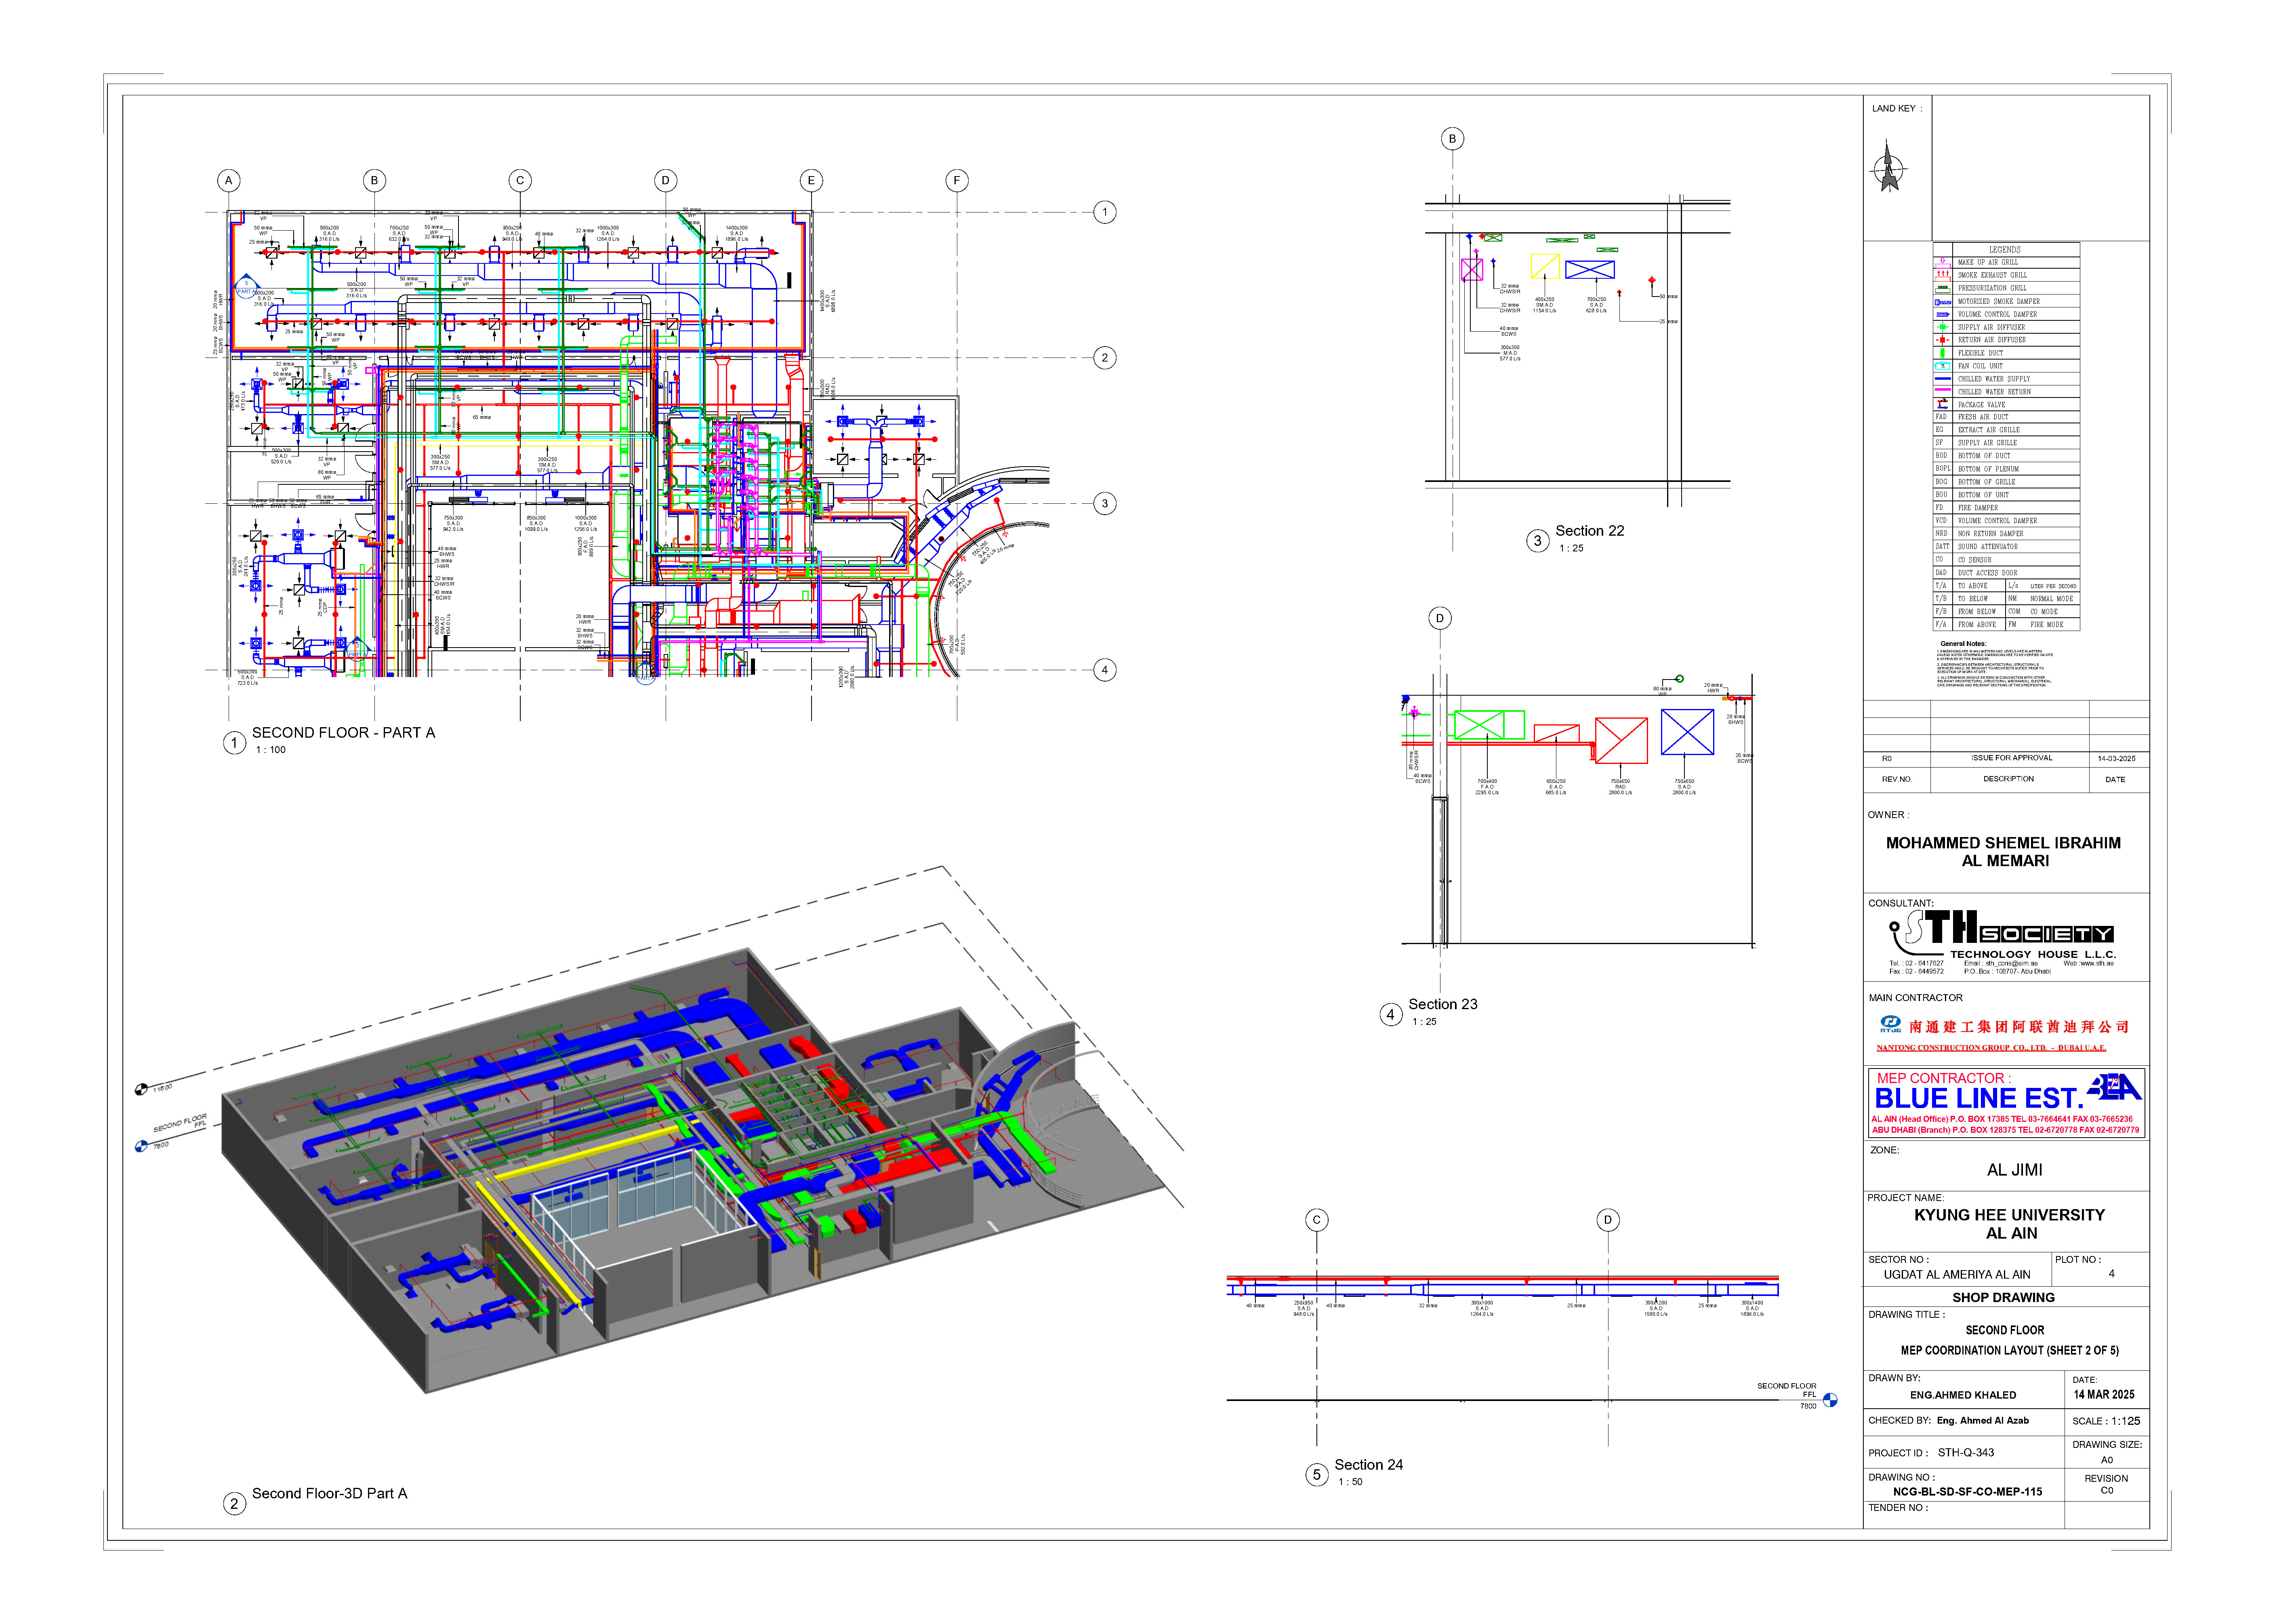The width and height of the screenshot is (2275, 1624).
Task: Click the blue Chilled Water Supply line swatch
Action: (x=1942, y=379)
